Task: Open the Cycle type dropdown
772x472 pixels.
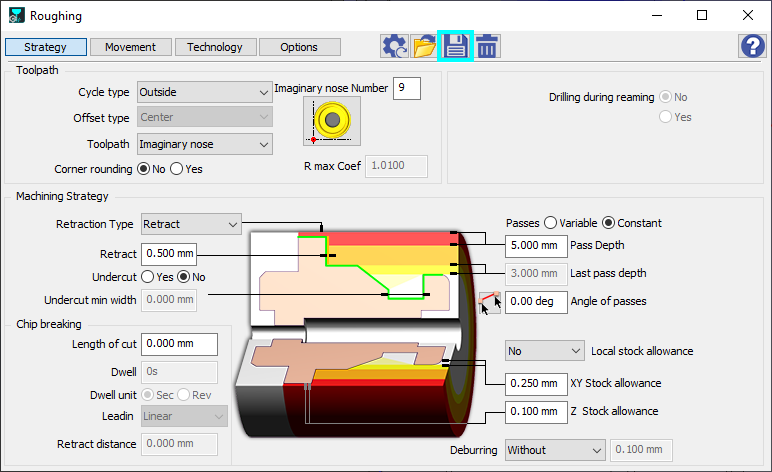Action: [x=204, y=92]
